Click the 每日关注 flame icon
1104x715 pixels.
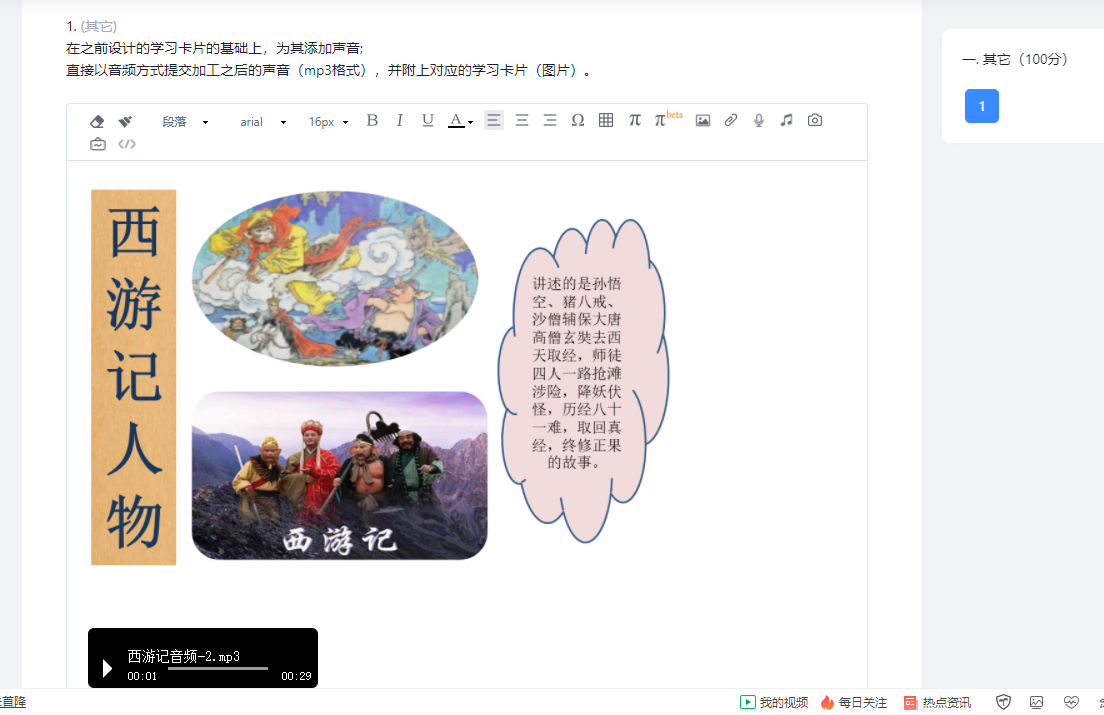pos(827,702)
